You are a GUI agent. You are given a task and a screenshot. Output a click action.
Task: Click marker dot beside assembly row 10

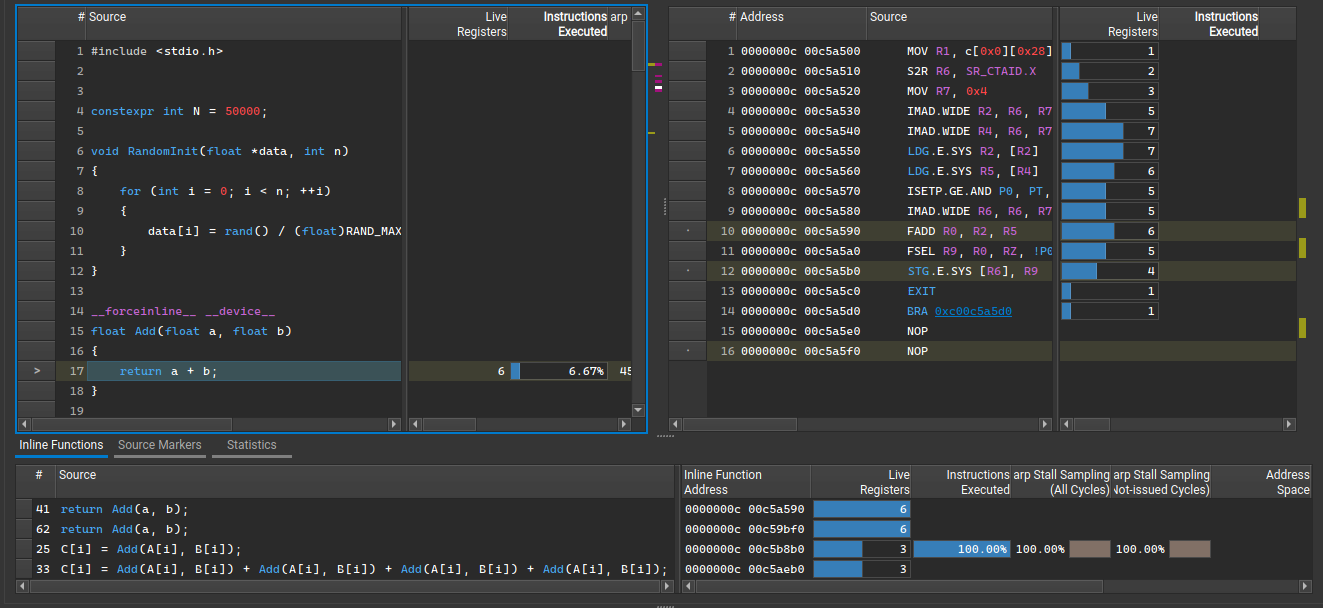coord(686,231)
